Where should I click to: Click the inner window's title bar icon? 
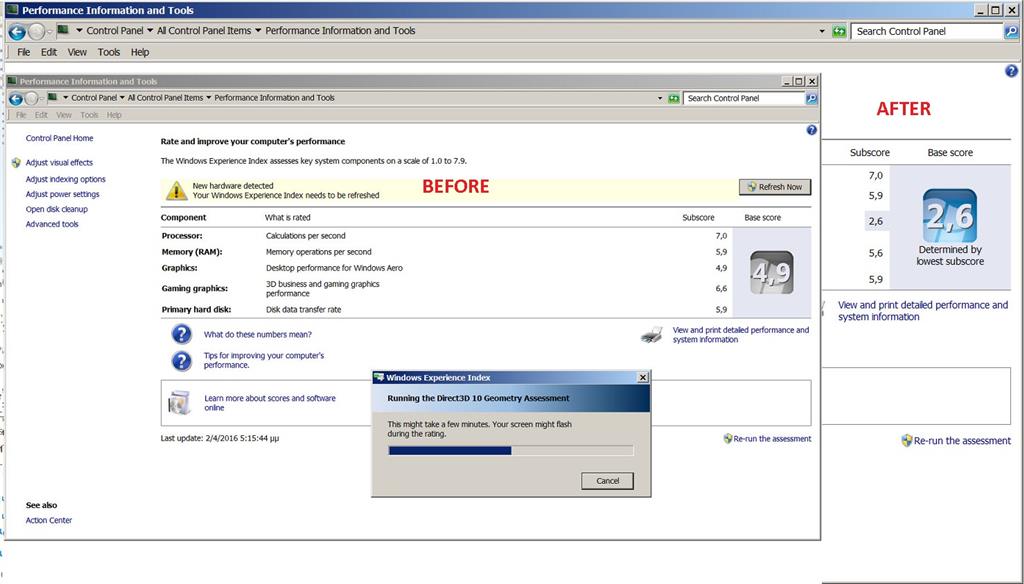coord(12,81)
